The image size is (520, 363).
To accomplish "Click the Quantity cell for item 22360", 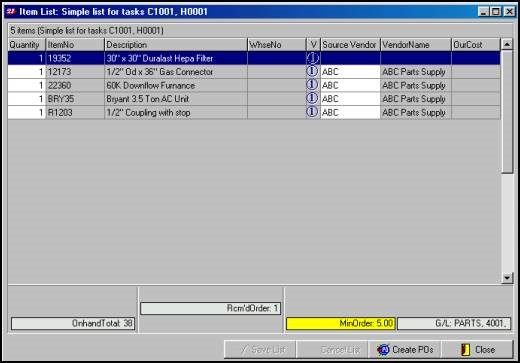I will point(27,85).
